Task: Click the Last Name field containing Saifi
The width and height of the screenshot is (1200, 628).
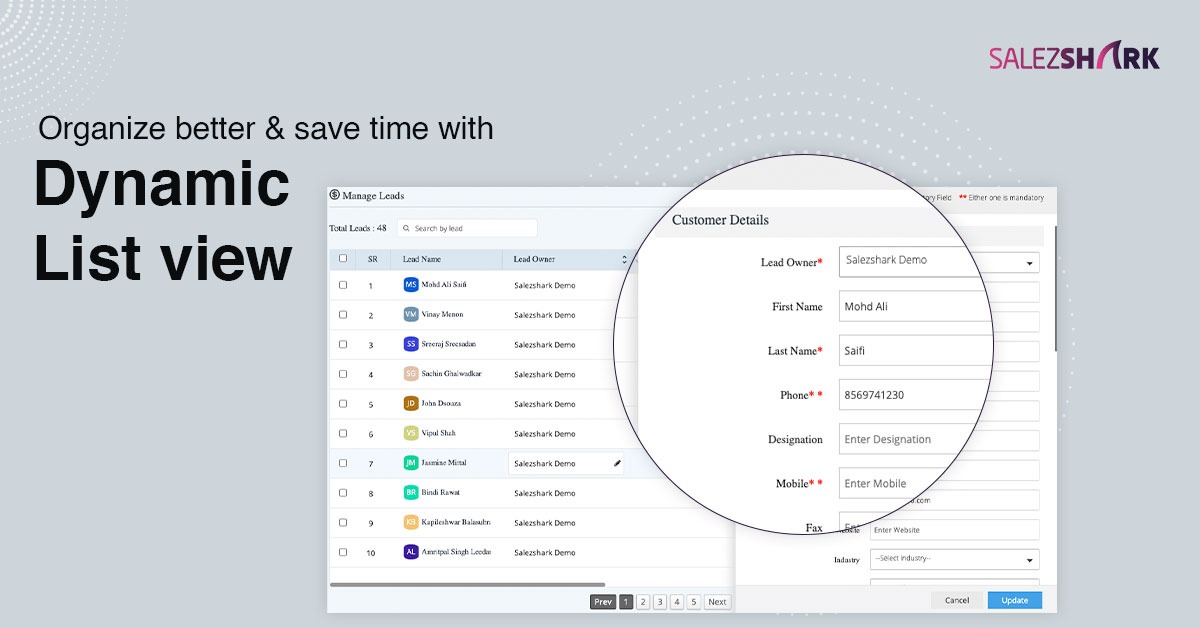Action: pos(915,350)
